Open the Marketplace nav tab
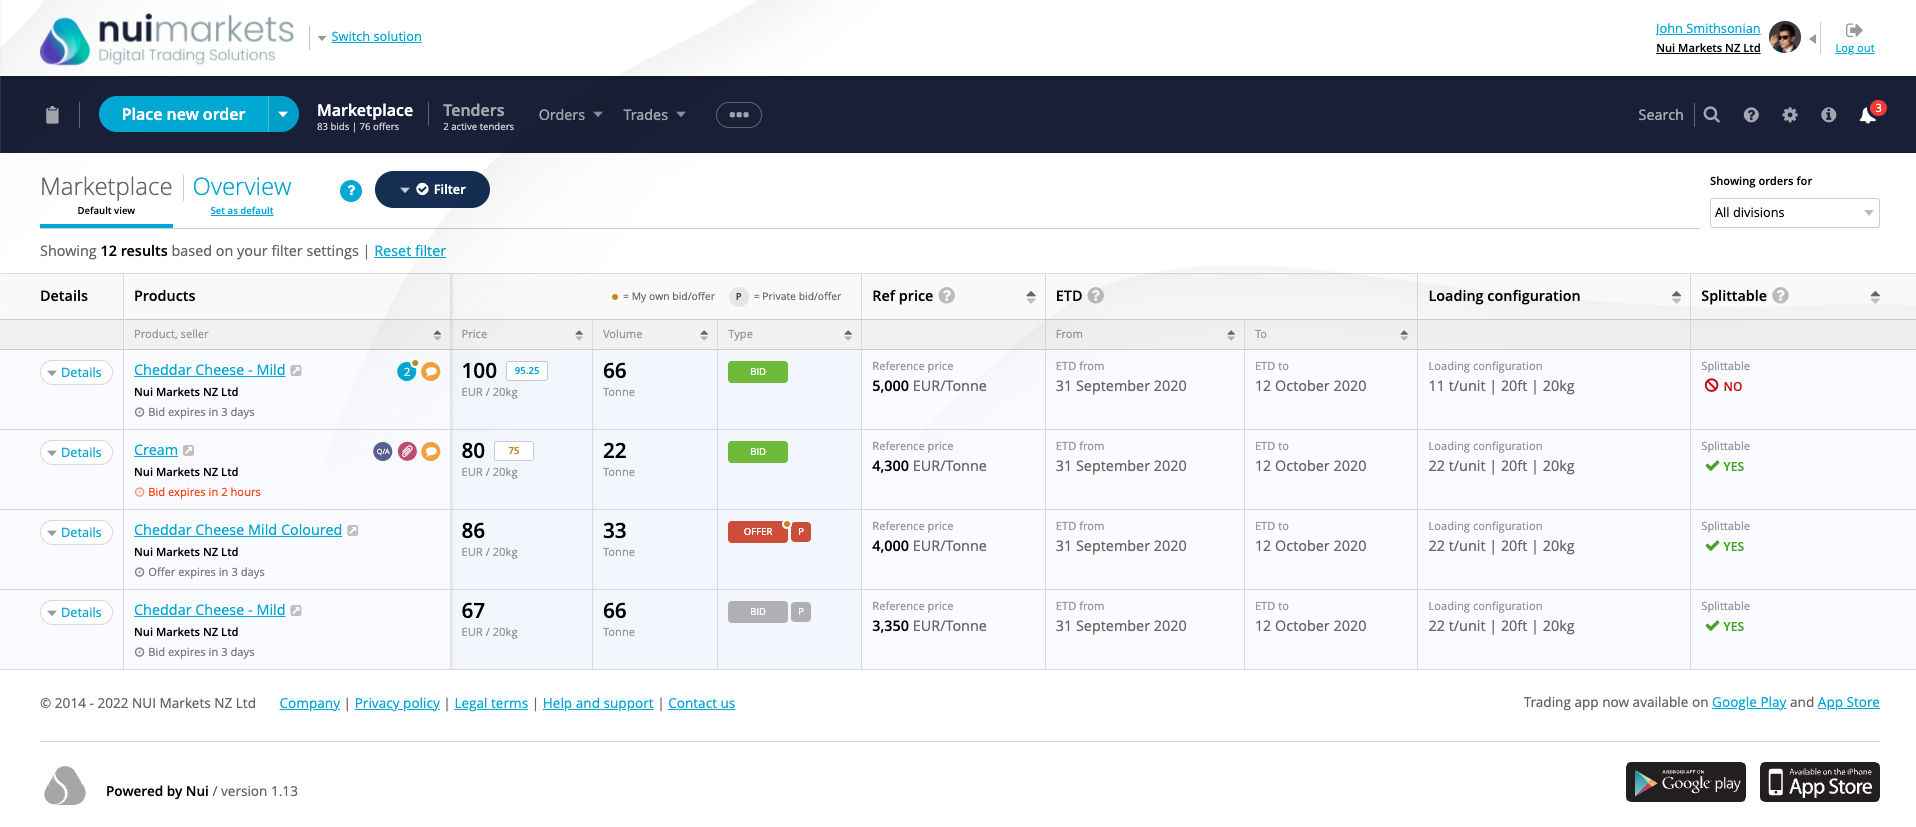The width and height of the screenshot is (1916, 827). coord(365,115)
